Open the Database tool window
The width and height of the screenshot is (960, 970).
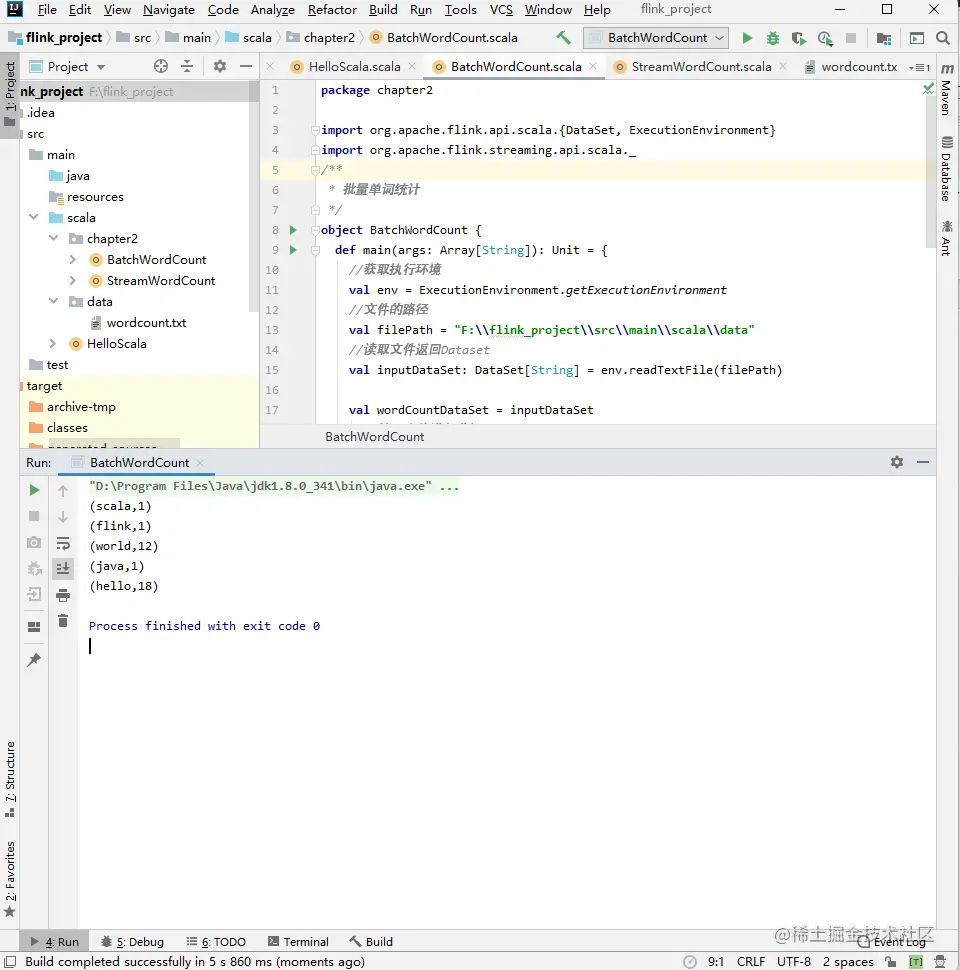[946, 169]
